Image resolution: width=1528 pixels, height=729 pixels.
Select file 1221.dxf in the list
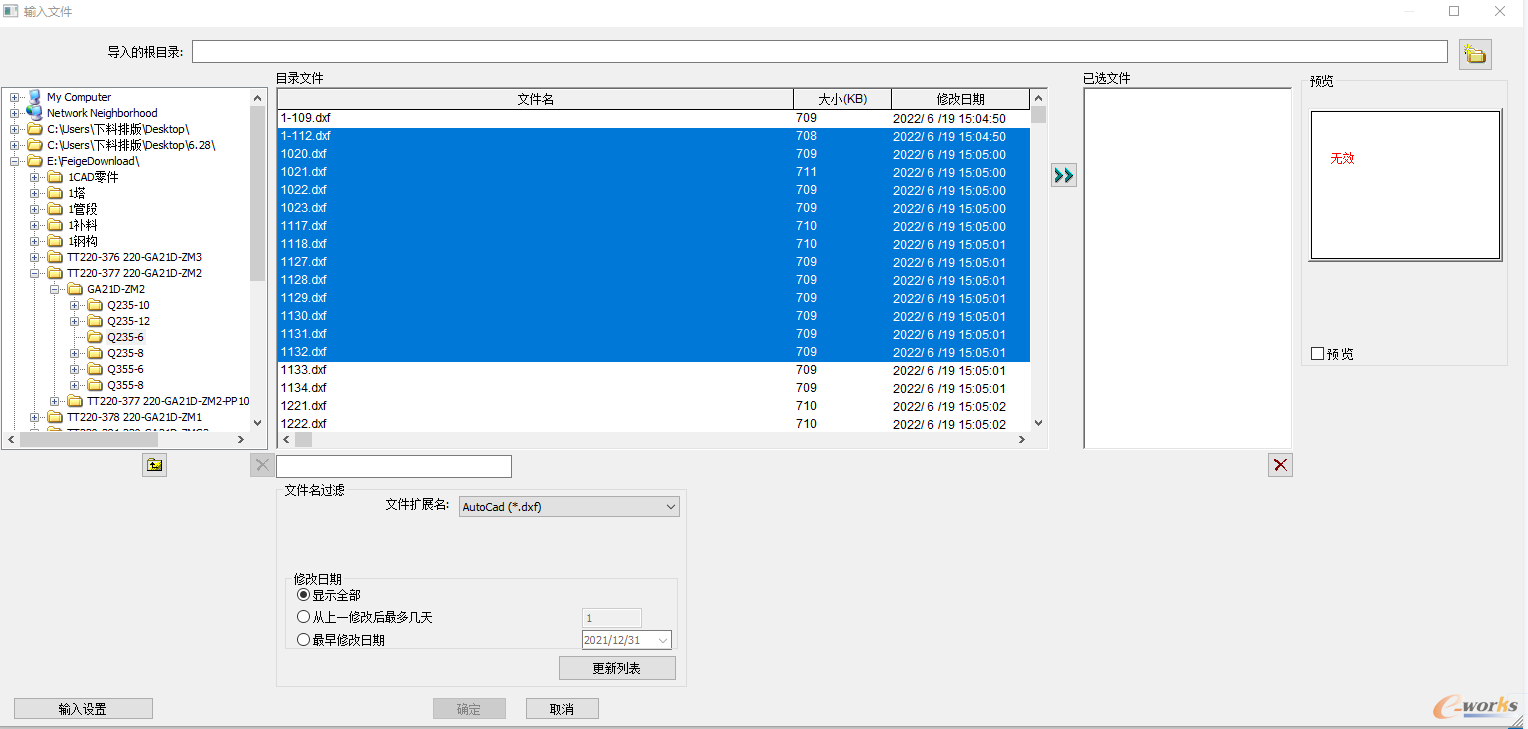click(654, 406)
